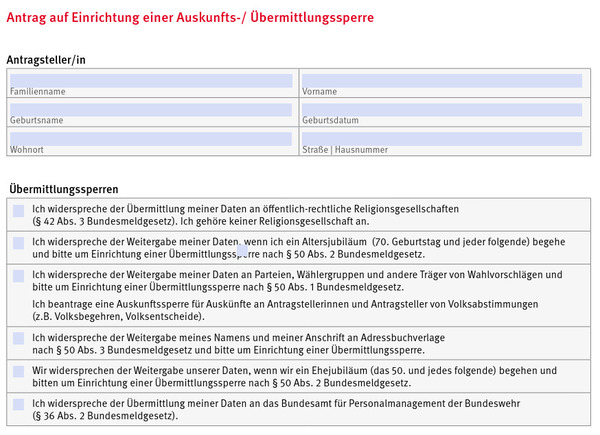Focus the Straße | Hausnummer input field
Screen dimensions: 600x435
point(442,139)
